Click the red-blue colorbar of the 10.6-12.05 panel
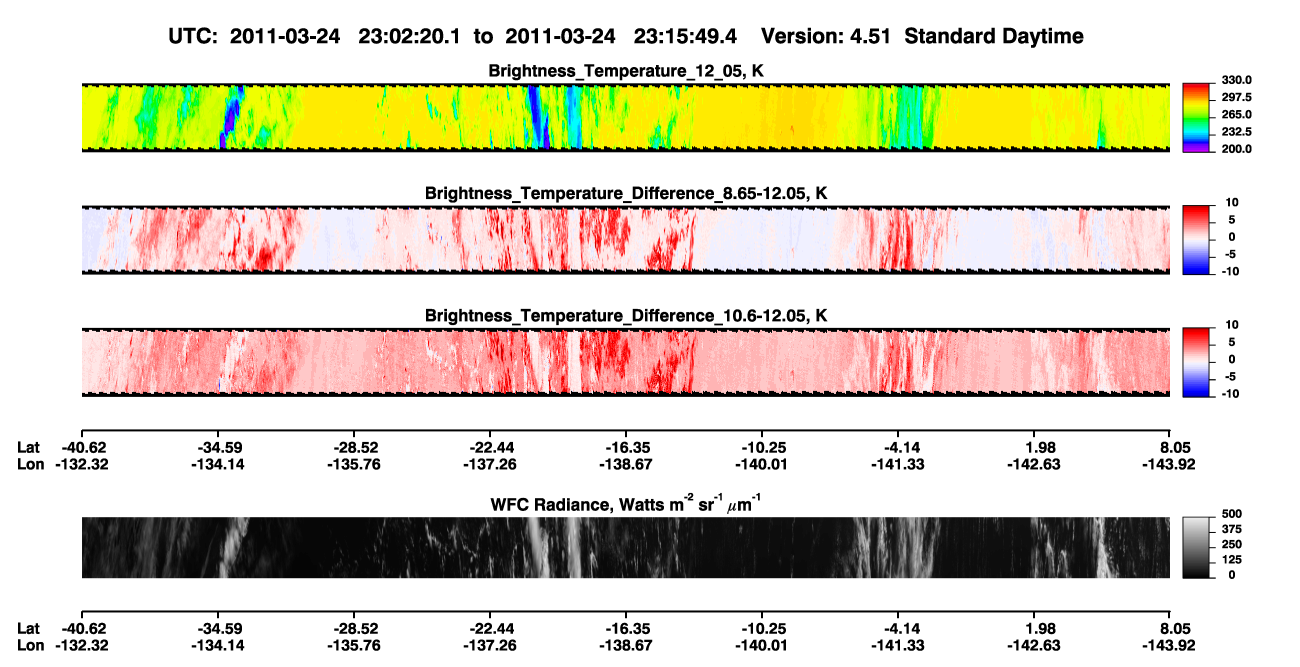 1197,362
